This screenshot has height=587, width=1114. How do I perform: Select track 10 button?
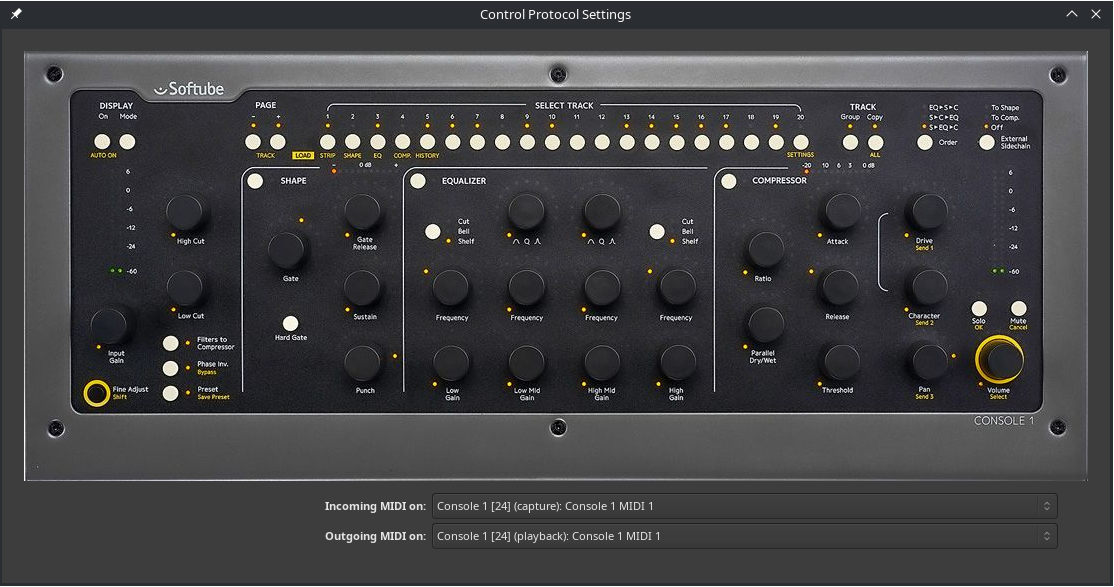[x=552, y=142]
